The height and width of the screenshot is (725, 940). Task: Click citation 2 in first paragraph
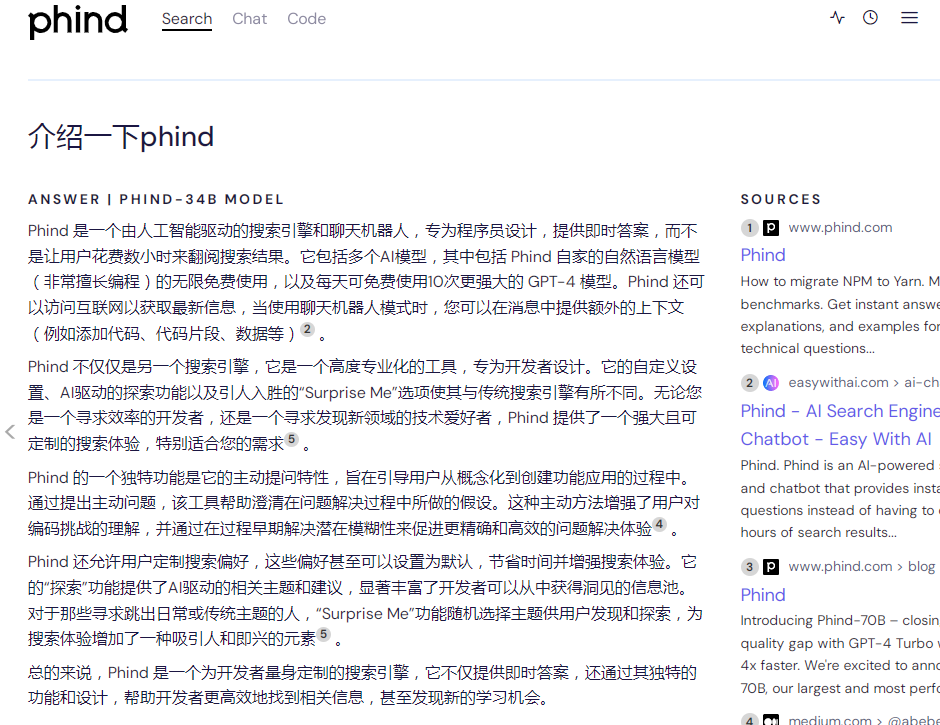307,329
